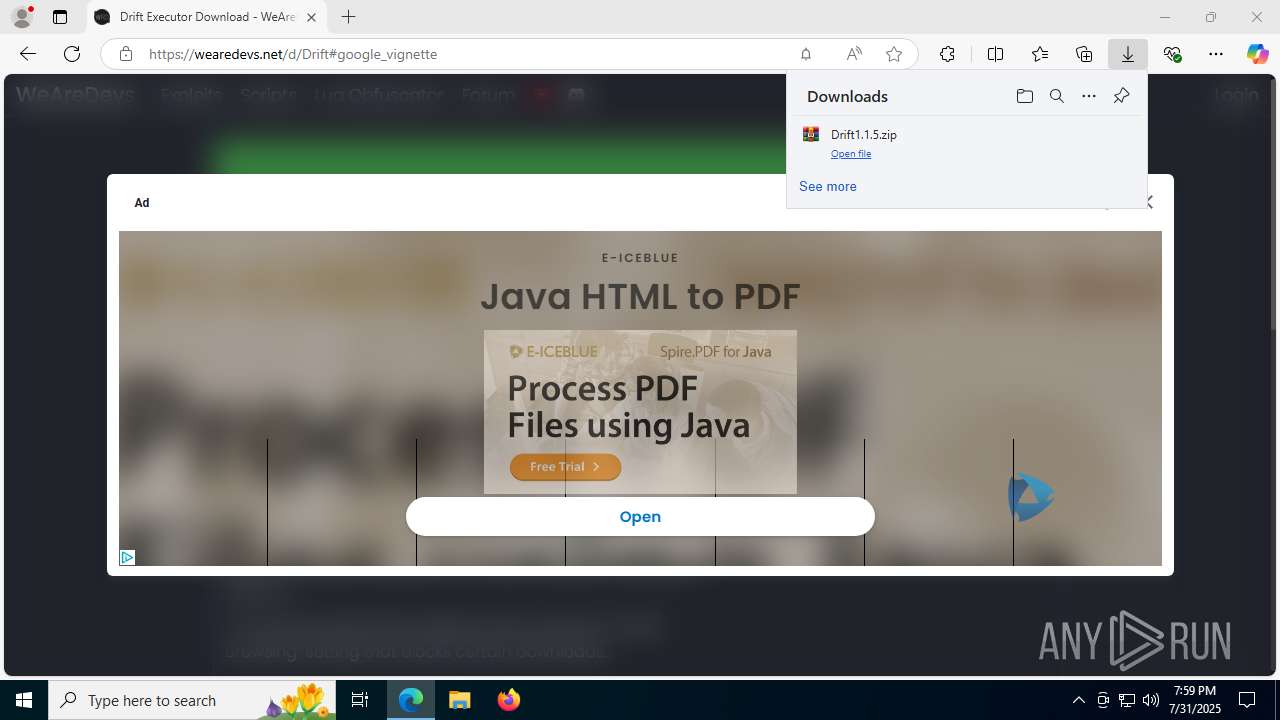Launch Copilot from toolbar icon
The image size is (1280, 720).
[x=1257, y=54]
